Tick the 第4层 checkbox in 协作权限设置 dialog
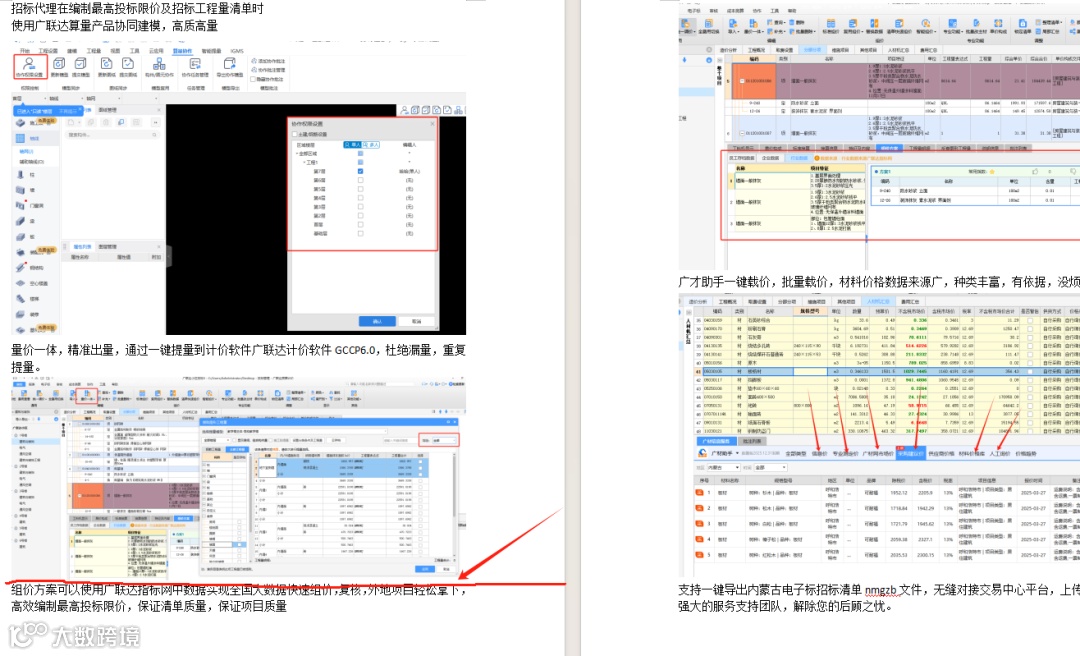 pos(360,198)
